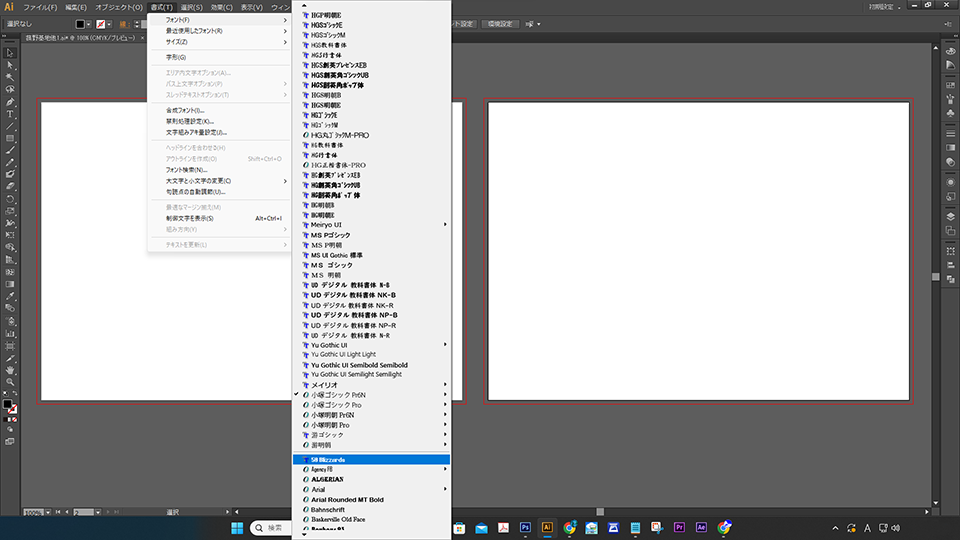The height and width of the screenshot is (540, 960).
Task: Click the Windows Start button
Action: point(239,527)
